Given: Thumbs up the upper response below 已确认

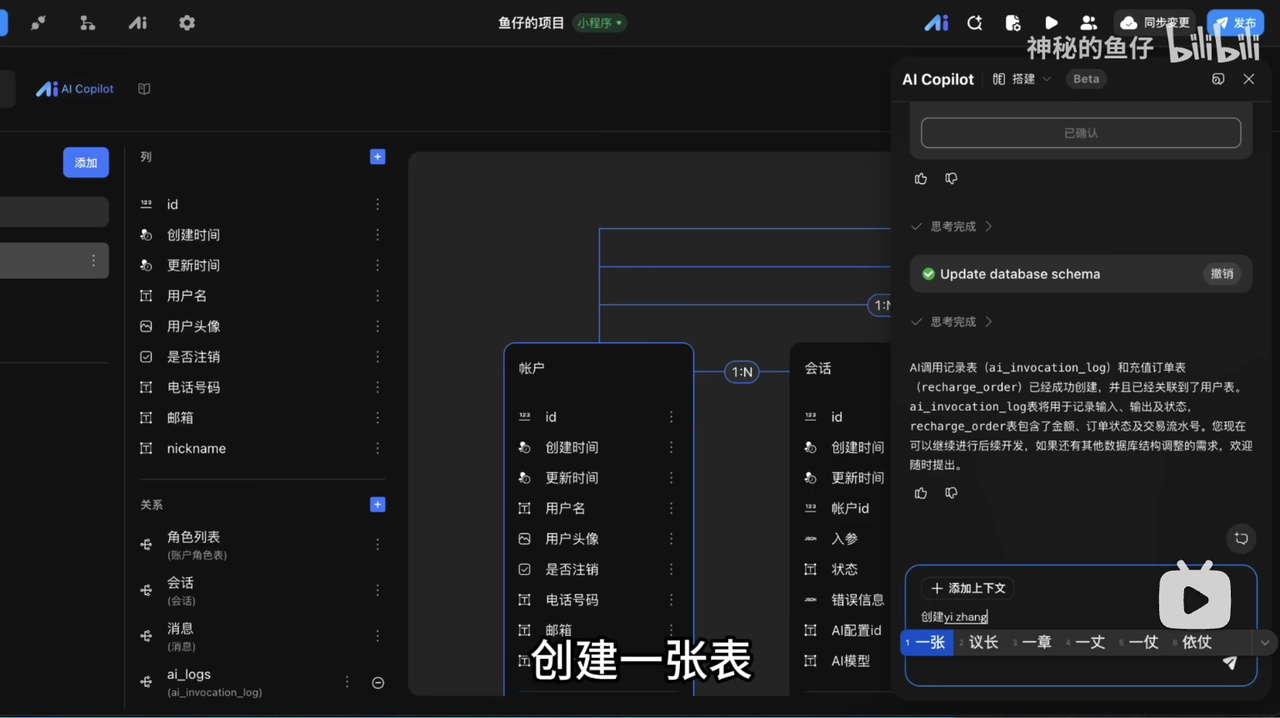Looking at the screenshot, I should 921,179.
